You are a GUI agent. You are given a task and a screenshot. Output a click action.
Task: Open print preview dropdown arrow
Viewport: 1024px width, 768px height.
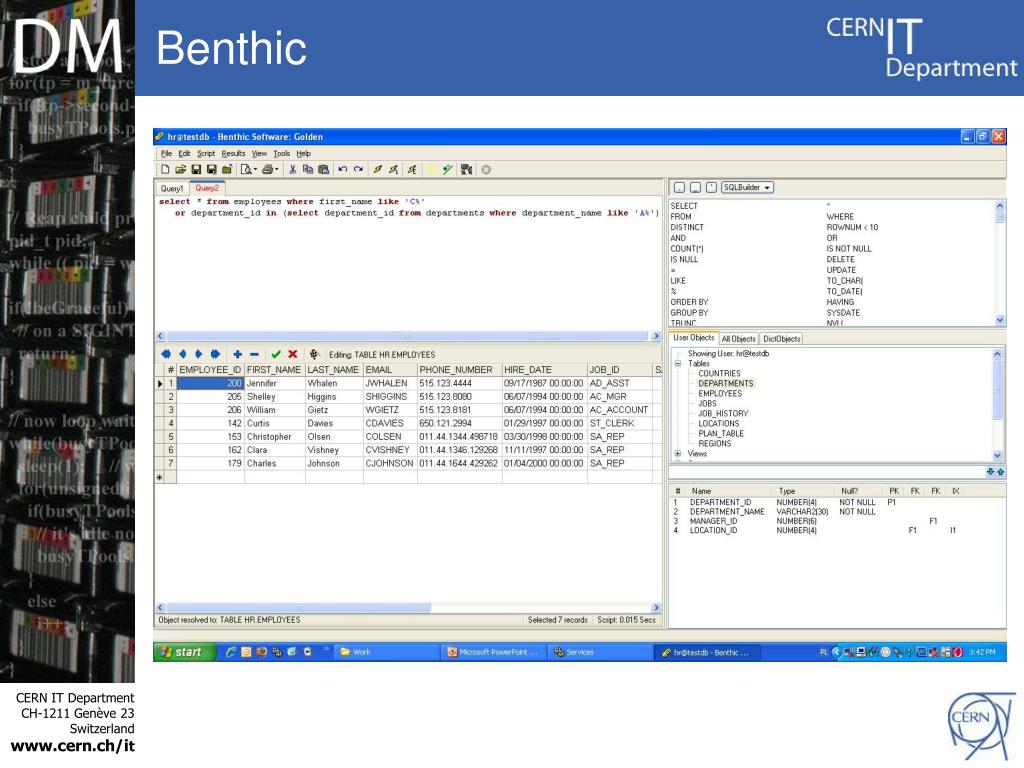(255, 170)
